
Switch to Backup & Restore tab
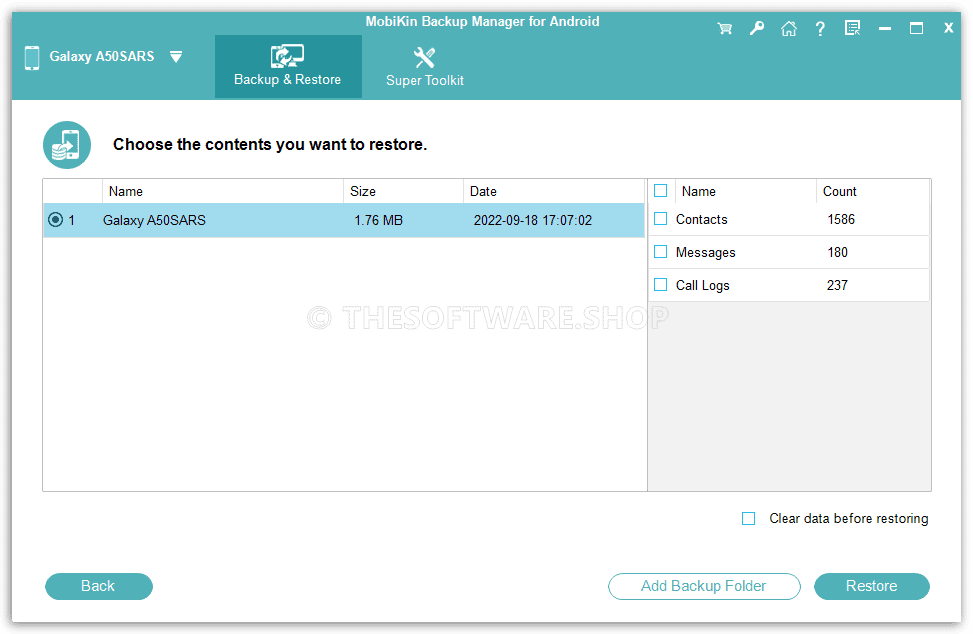click(x=288, y=66)
